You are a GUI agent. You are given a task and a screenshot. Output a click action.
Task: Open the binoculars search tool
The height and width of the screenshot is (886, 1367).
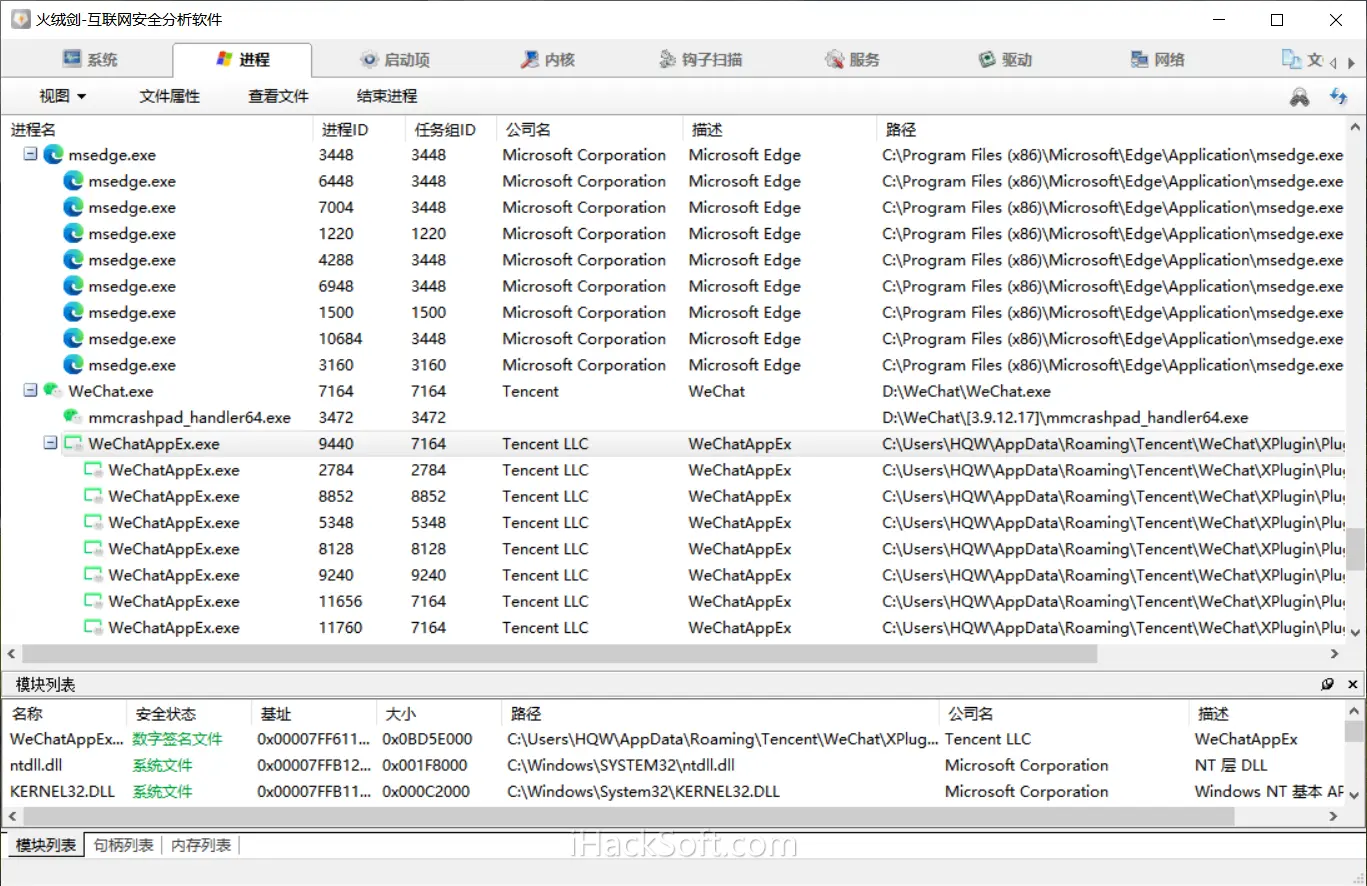point(1299,97)
